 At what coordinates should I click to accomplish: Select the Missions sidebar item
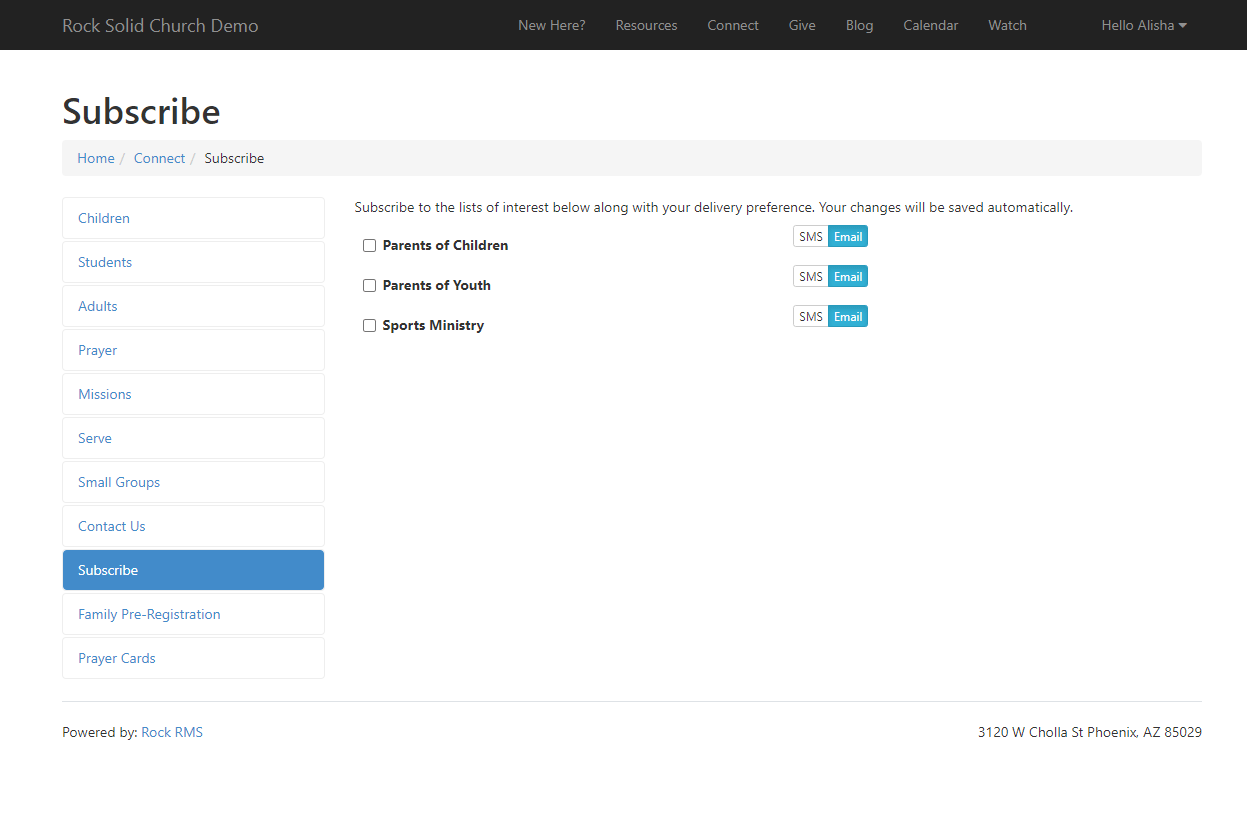105,394
